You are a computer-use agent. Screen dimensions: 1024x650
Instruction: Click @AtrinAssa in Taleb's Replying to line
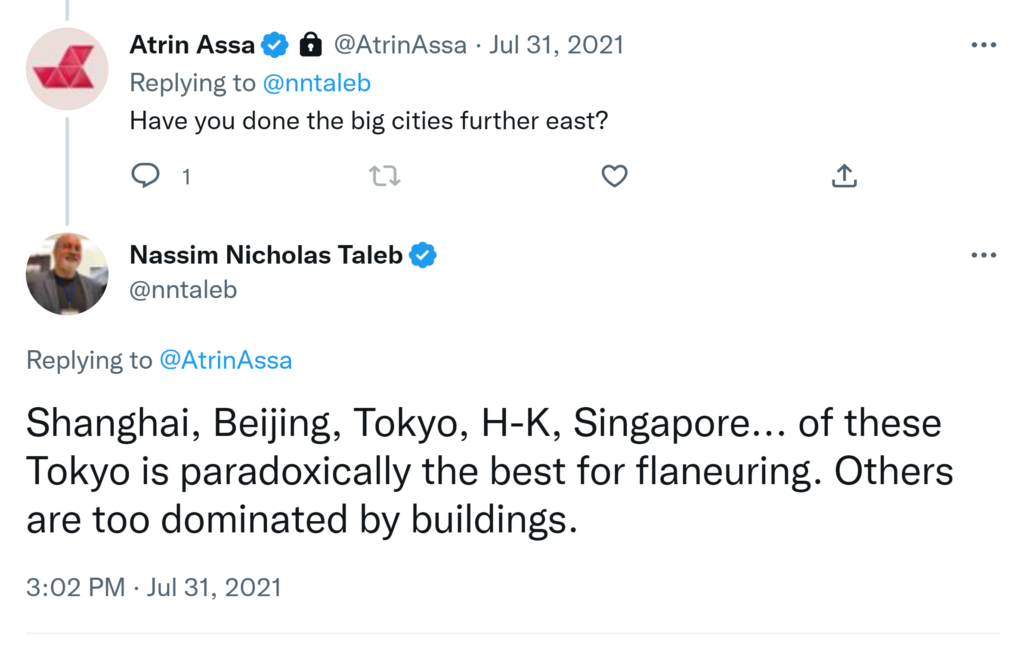tap(225, 360)
